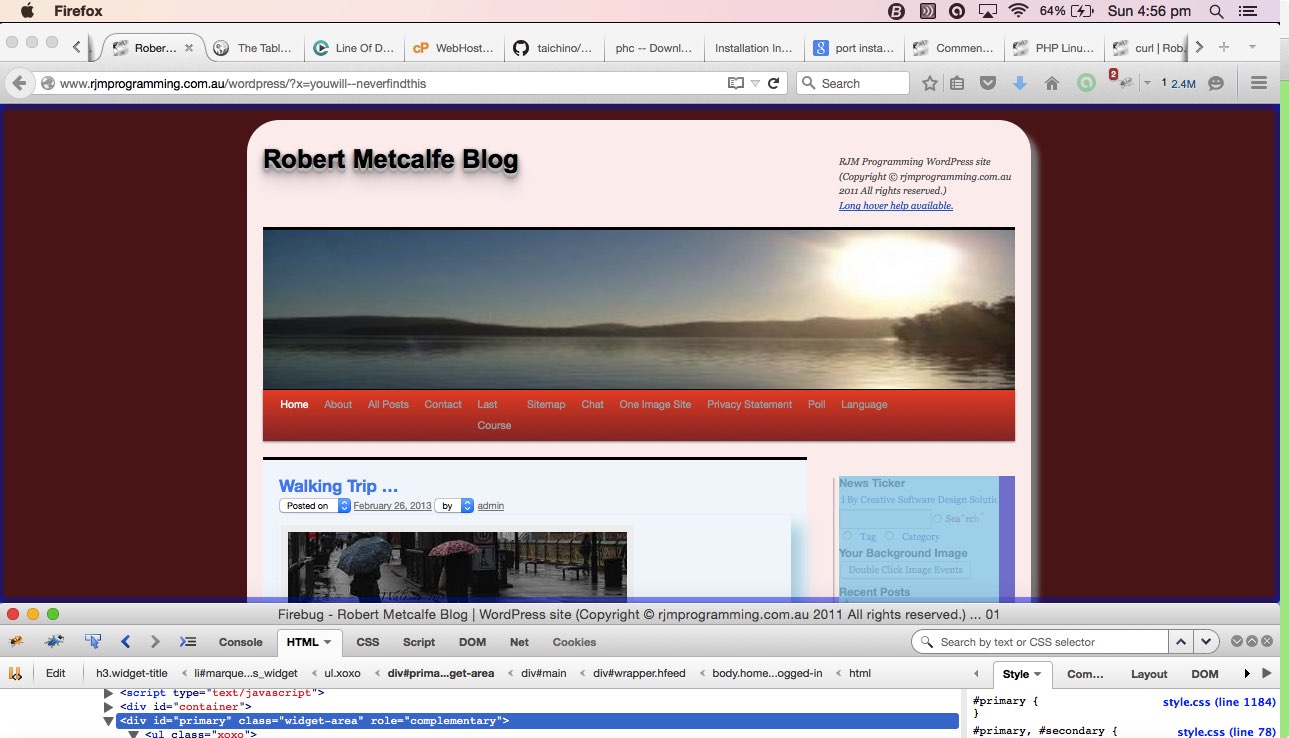Click the Firefox back navigation arrow
This screenshot has height=738, width=1289.
click(x=19, y=84)
